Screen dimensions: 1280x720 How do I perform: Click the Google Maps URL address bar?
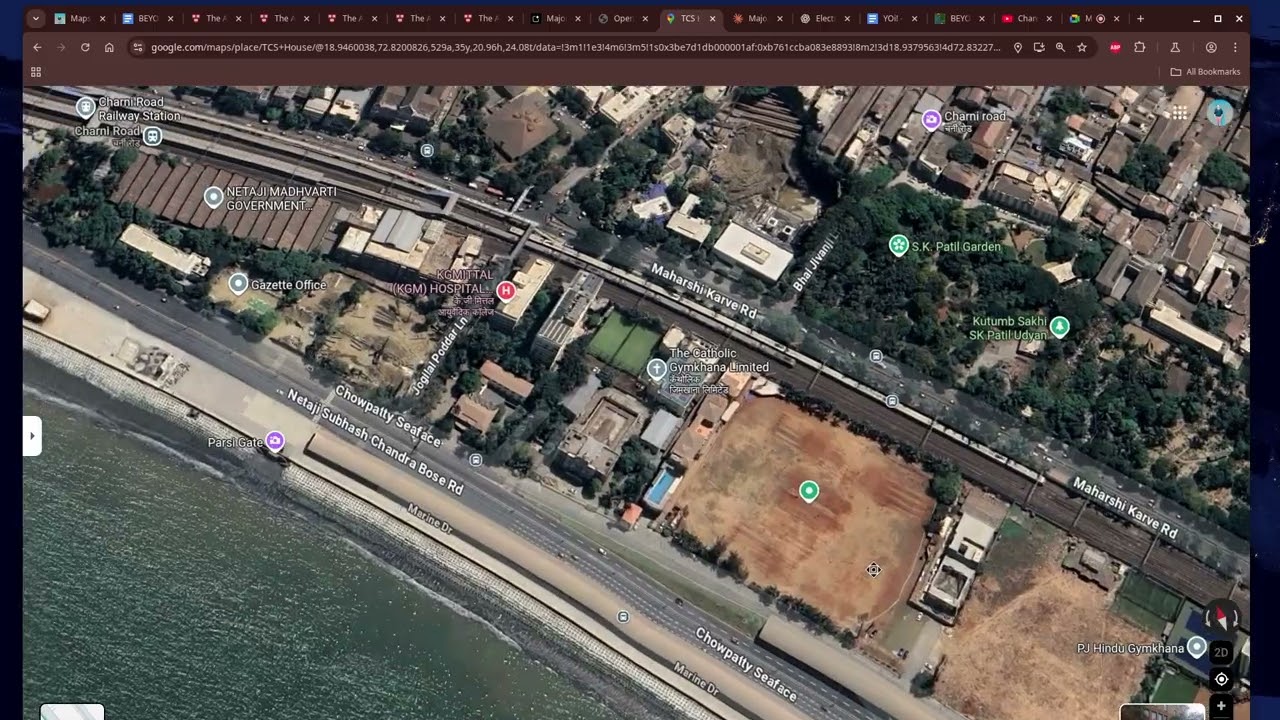click(x=575, y=47)
